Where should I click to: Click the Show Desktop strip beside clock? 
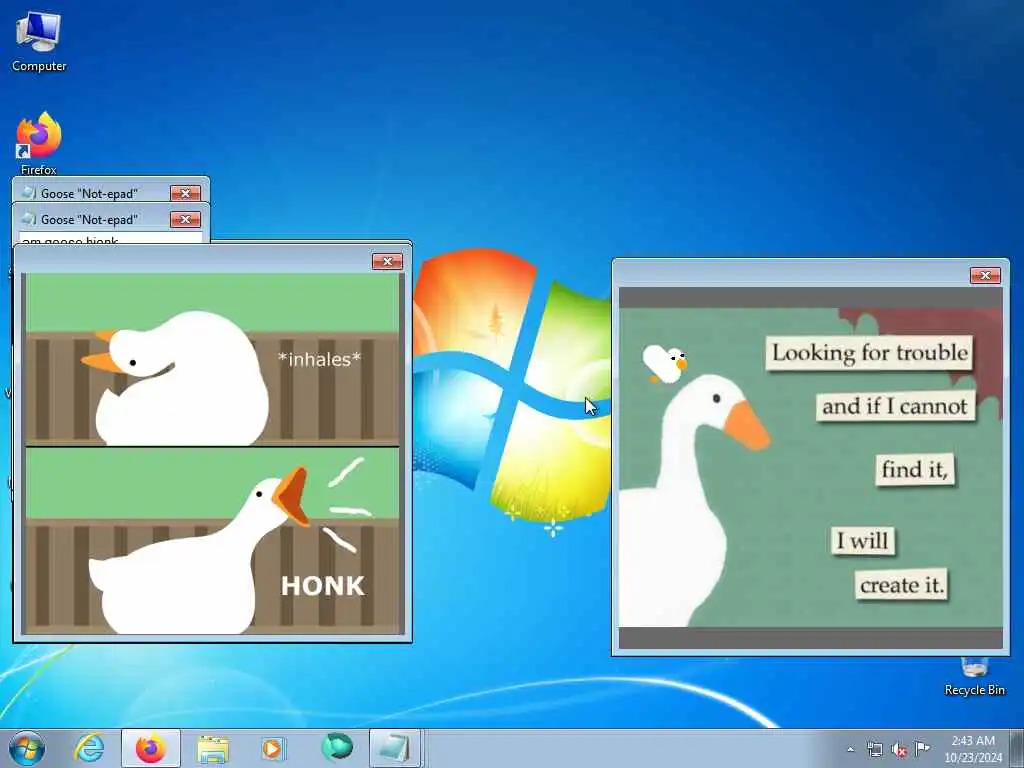(1017, 748)
